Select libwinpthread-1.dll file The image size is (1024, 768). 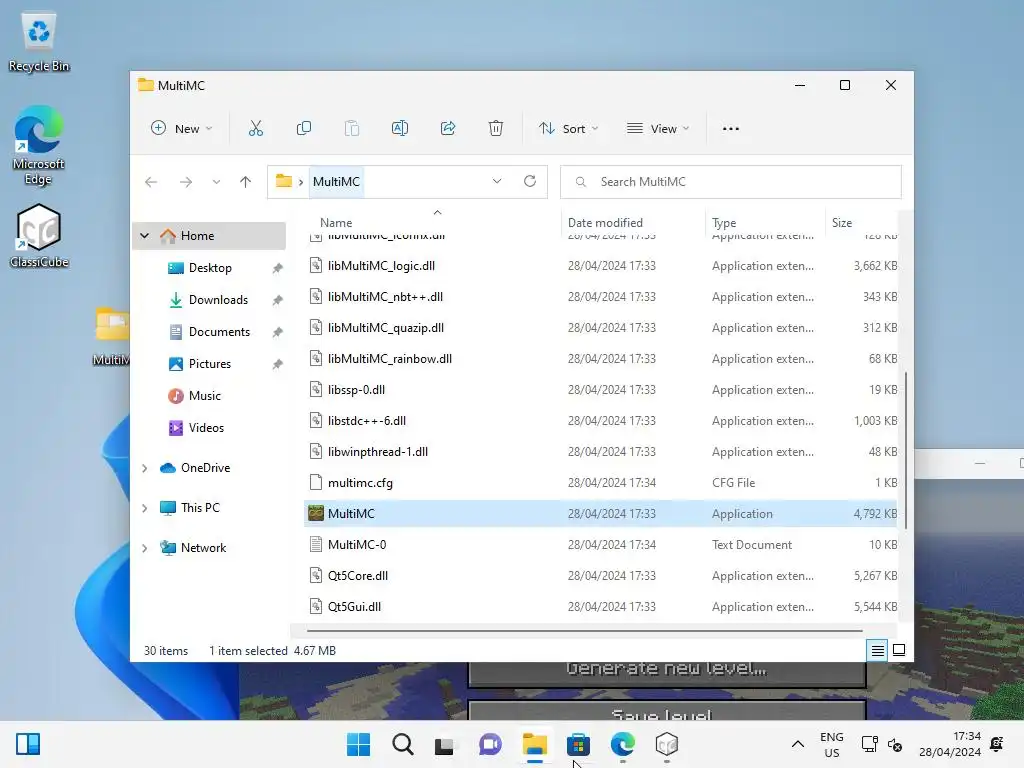click(x=601, y=452)
